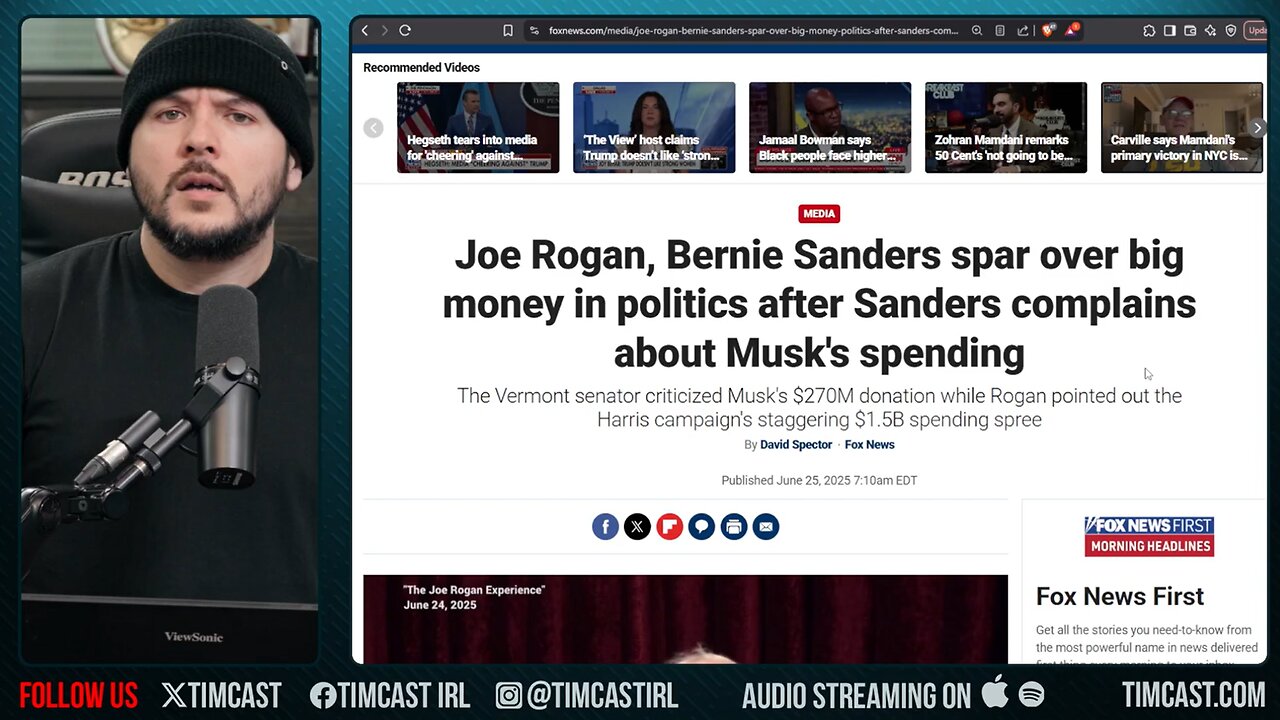1280x720 pixels.
Task: Click the share icon in address bar
Action: point(1022,31)
